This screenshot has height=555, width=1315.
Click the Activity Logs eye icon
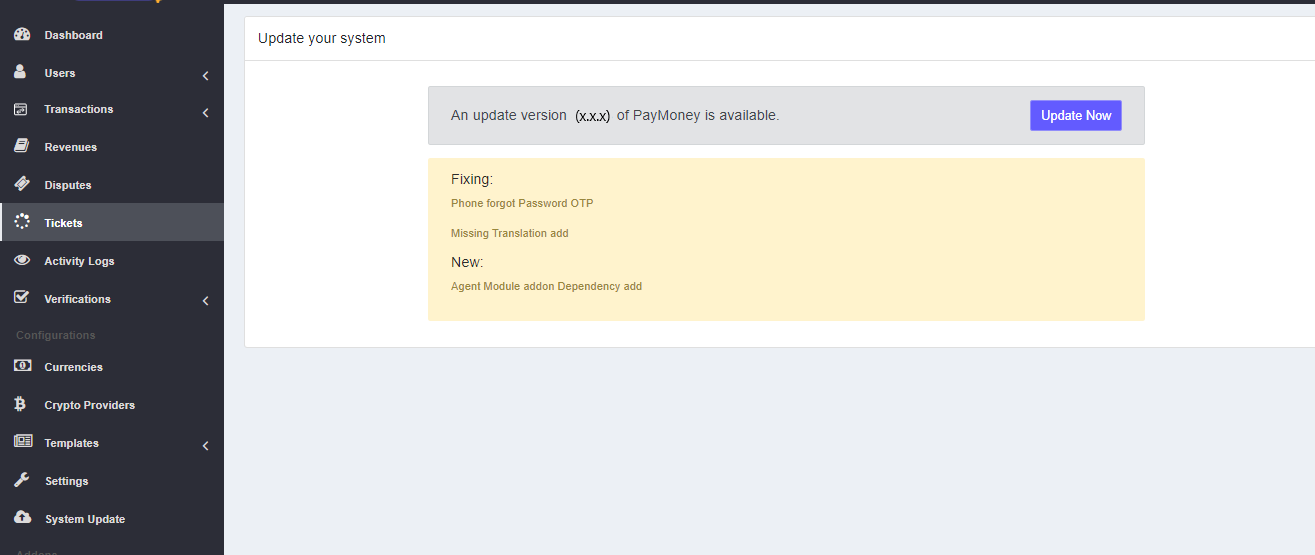22,261
